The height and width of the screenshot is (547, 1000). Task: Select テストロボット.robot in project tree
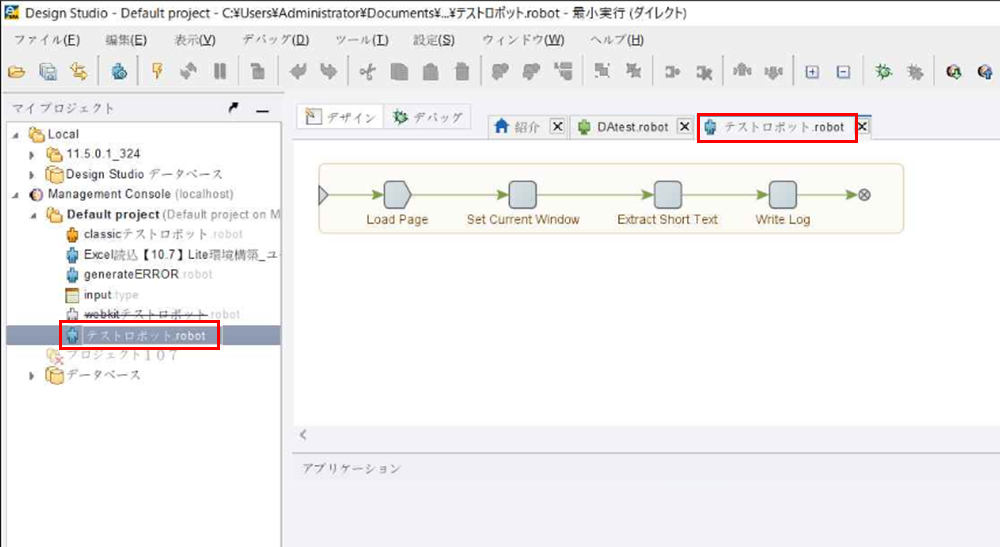click(x=144, y=335)
